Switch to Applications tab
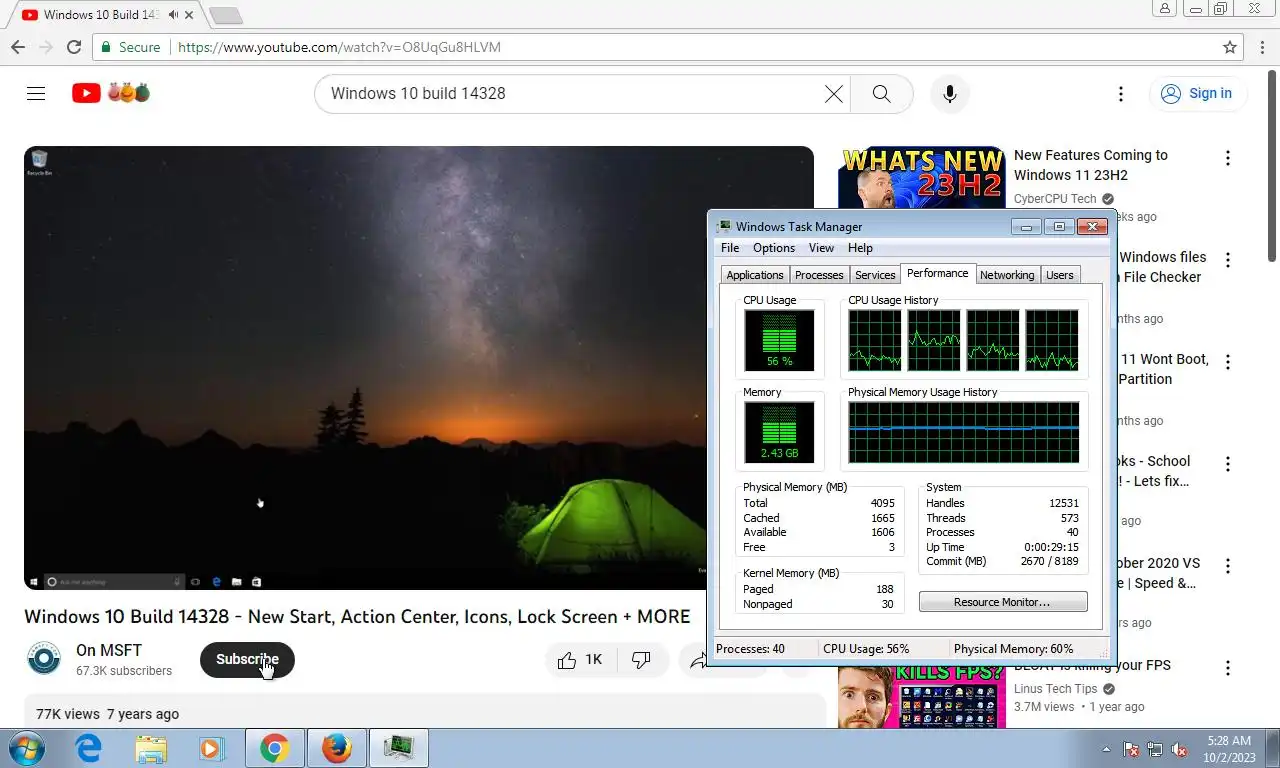 [755, 275]
